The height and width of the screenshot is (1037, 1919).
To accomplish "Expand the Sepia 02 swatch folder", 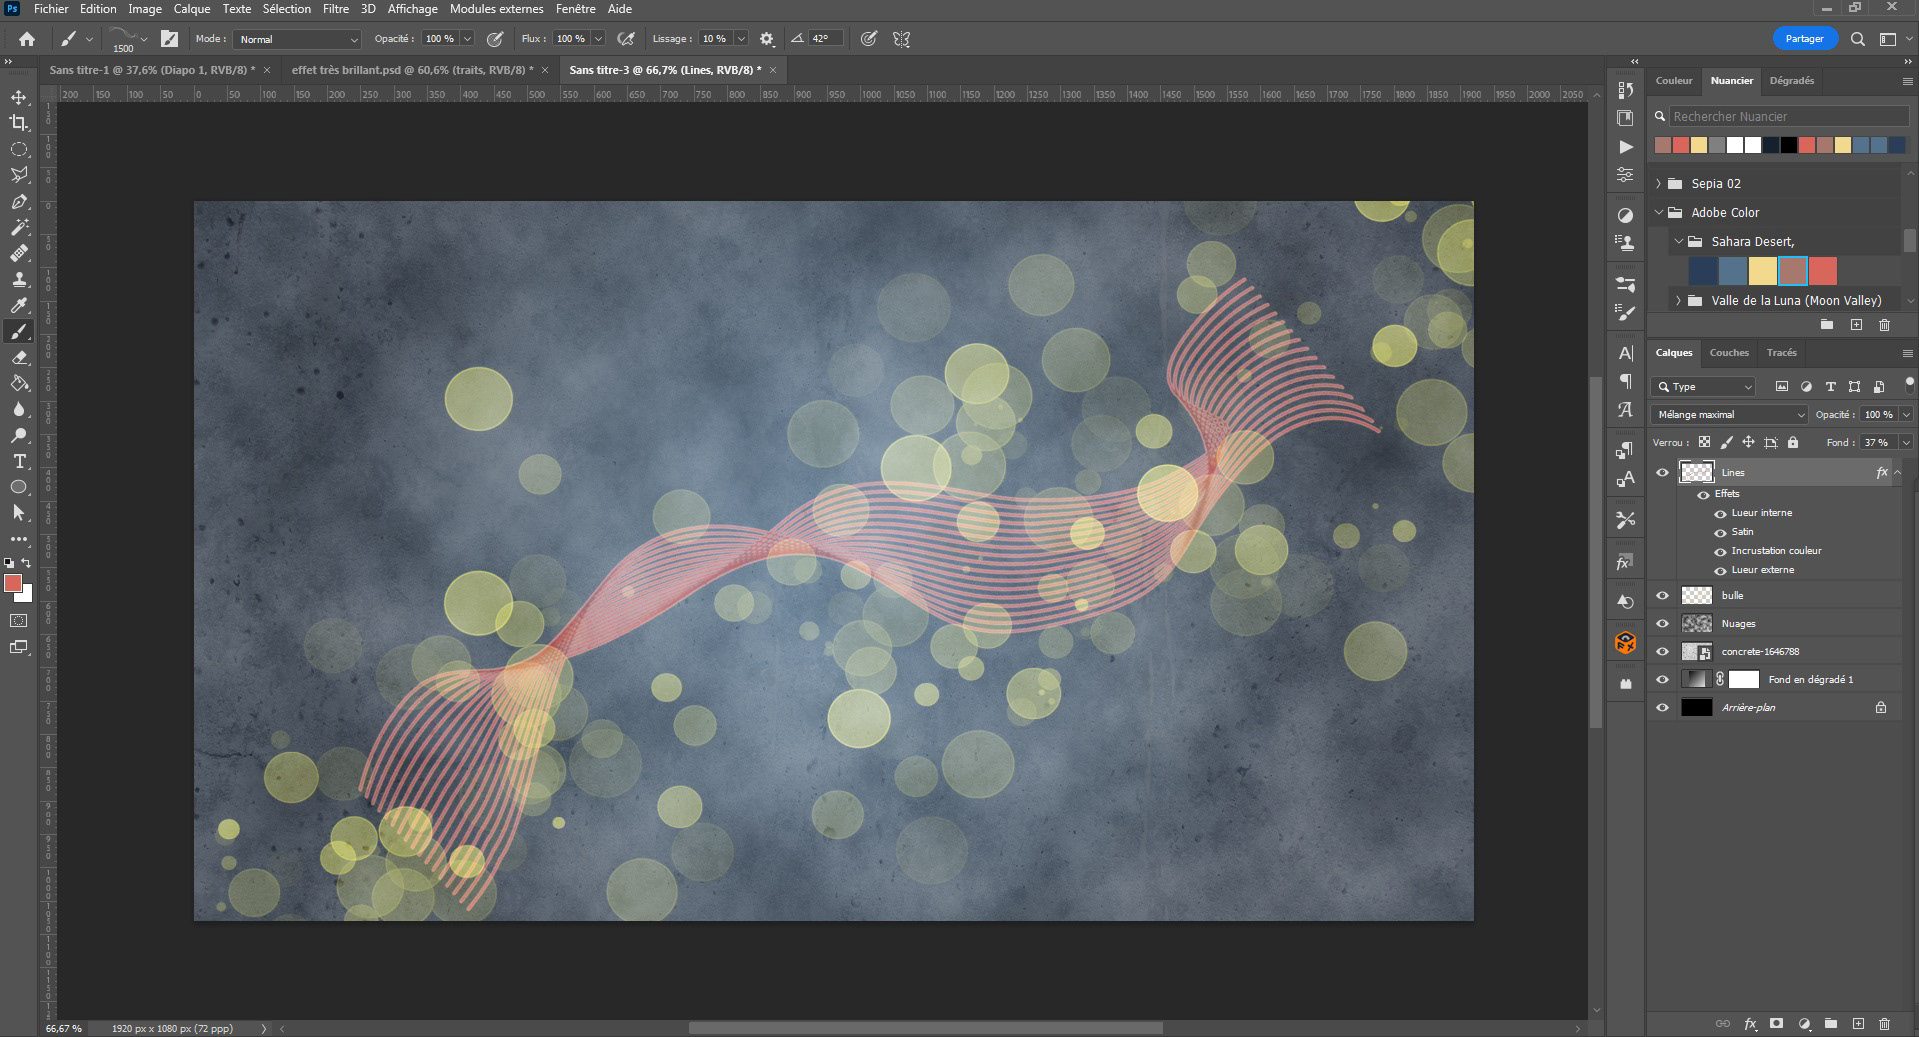I will [1659, 183].
